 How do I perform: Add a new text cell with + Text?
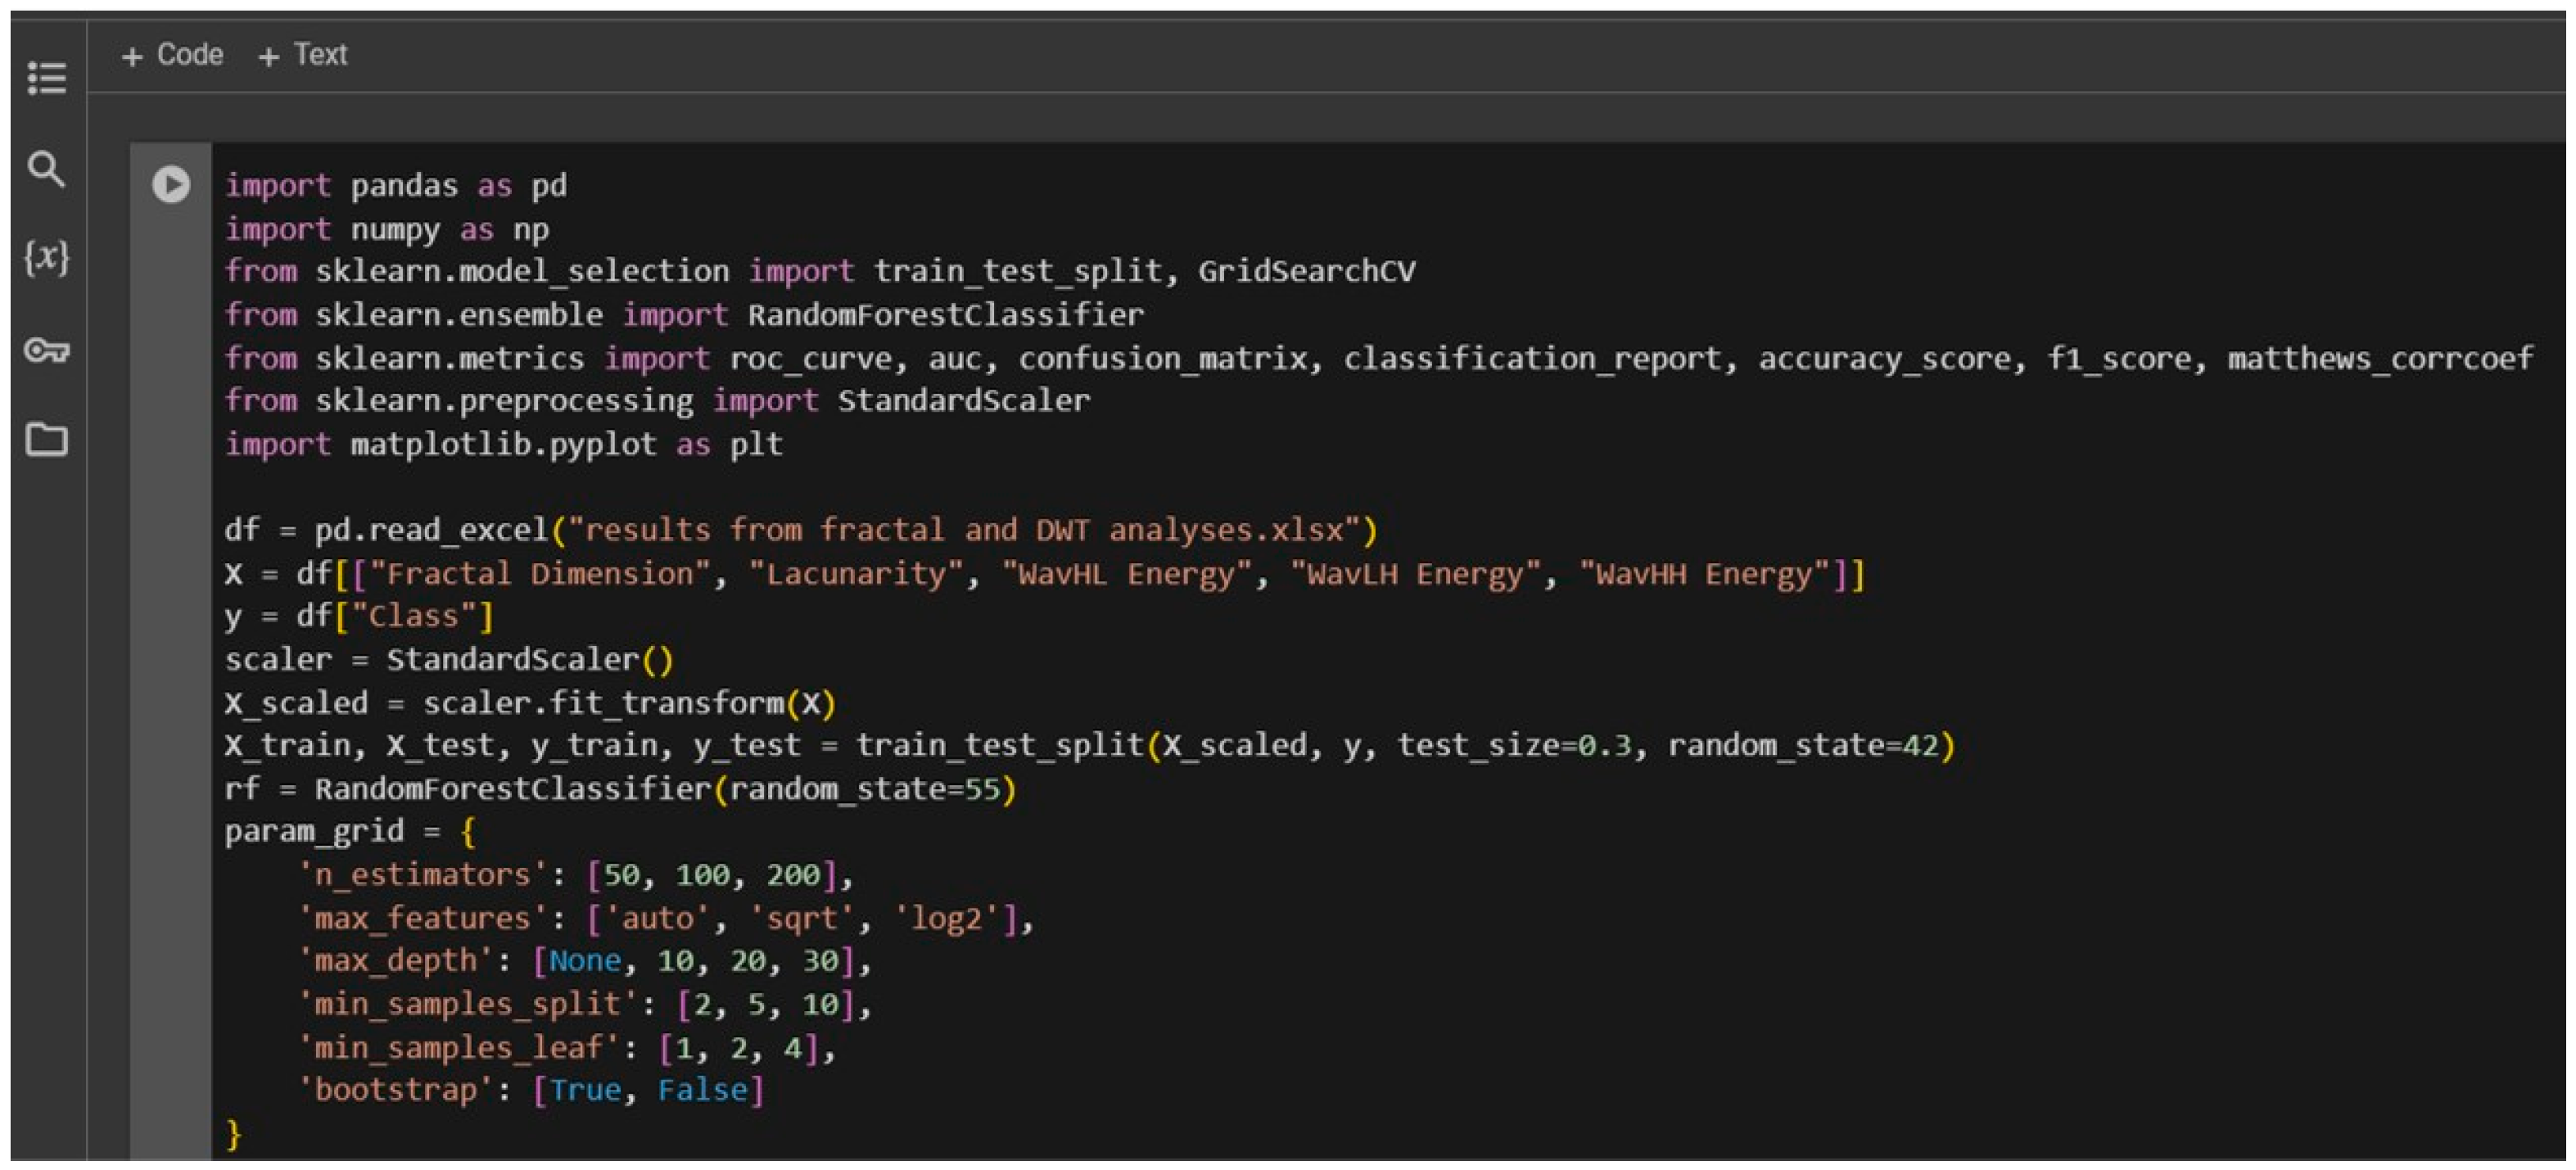click(303, 55)
